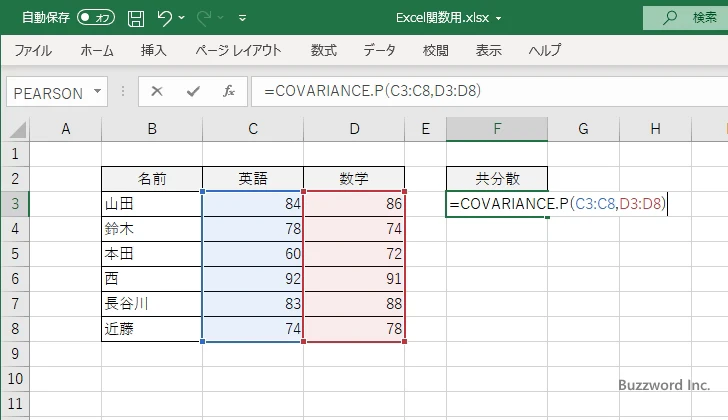Toggle the AutoSave switch
This screenshot has width=728, height=420.
(x=96, y=18)
